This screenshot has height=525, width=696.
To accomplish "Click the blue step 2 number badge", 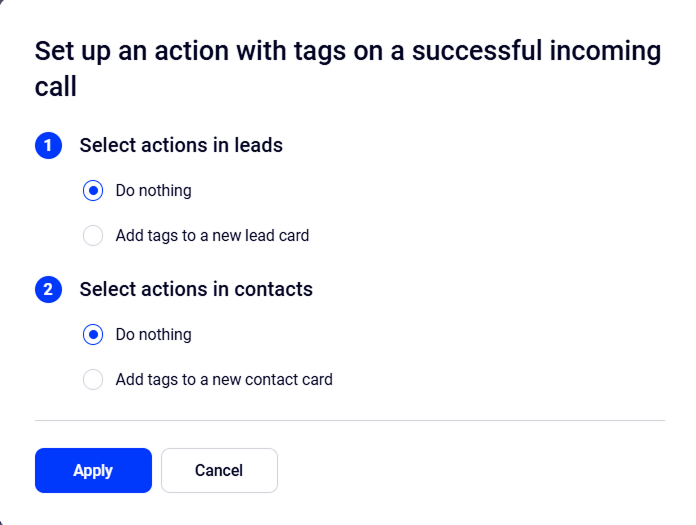I will 48,290.
